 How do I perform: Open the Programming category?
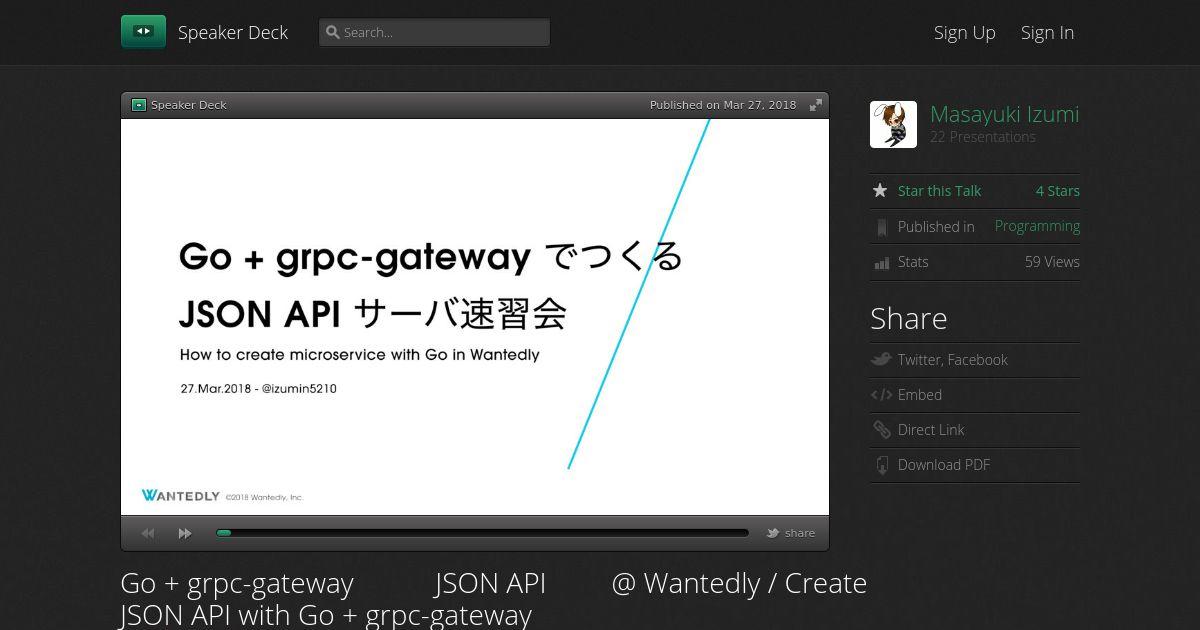click(x=1037, y=226)
